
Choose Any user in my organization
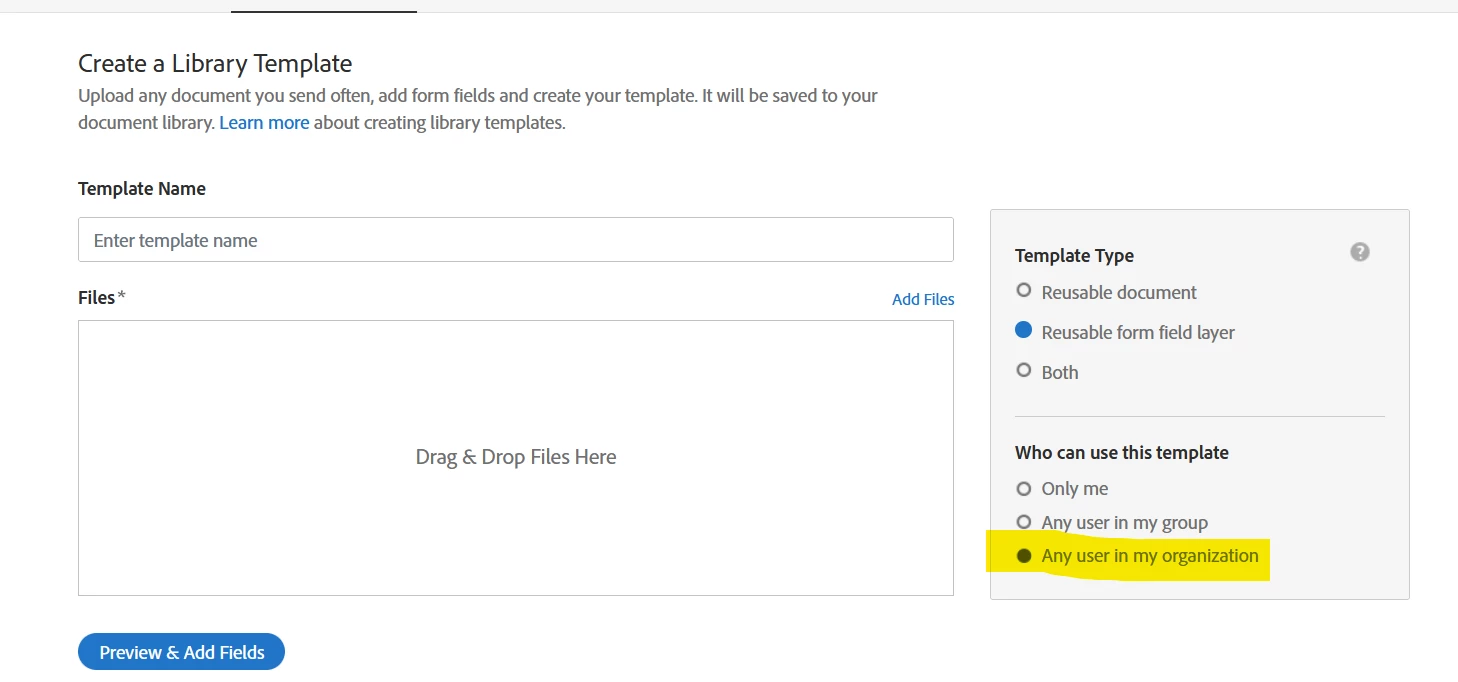(x=1023, y=556)
